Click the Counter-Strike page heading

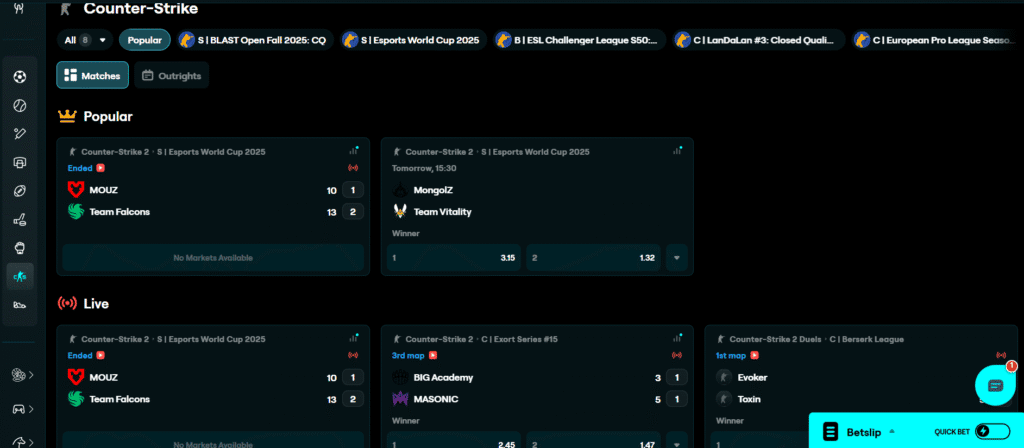[x=140, y=8]
